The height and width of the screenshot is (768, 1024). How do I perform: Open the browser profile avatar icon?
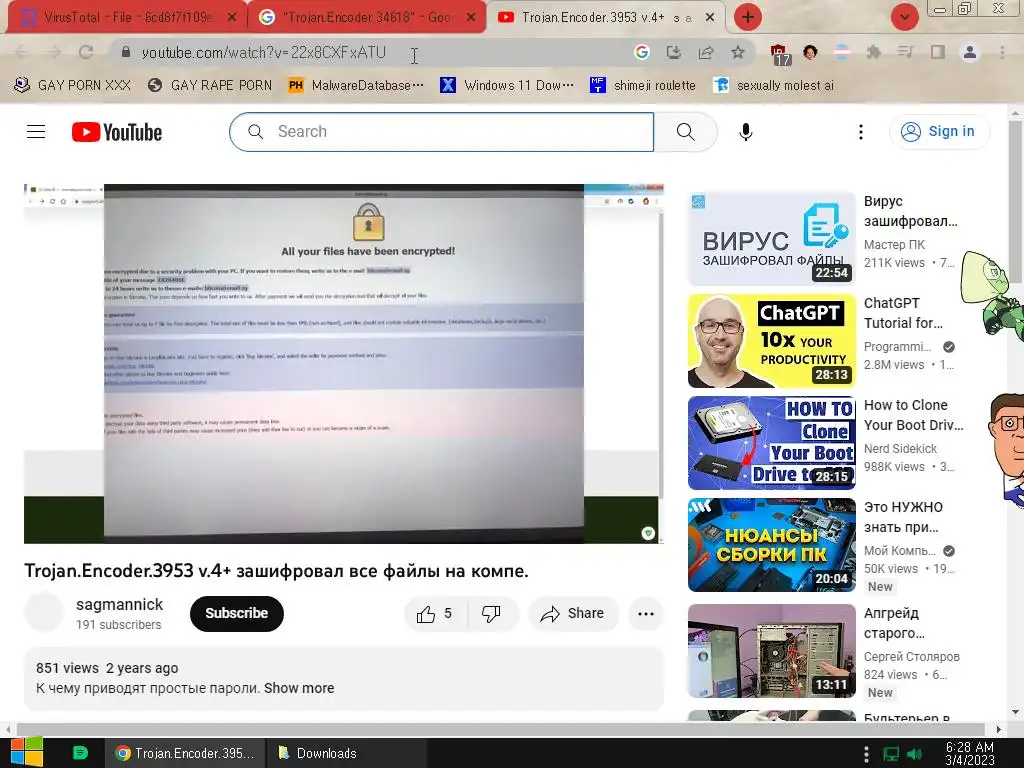pyautogui.click(x=970, y=52)
